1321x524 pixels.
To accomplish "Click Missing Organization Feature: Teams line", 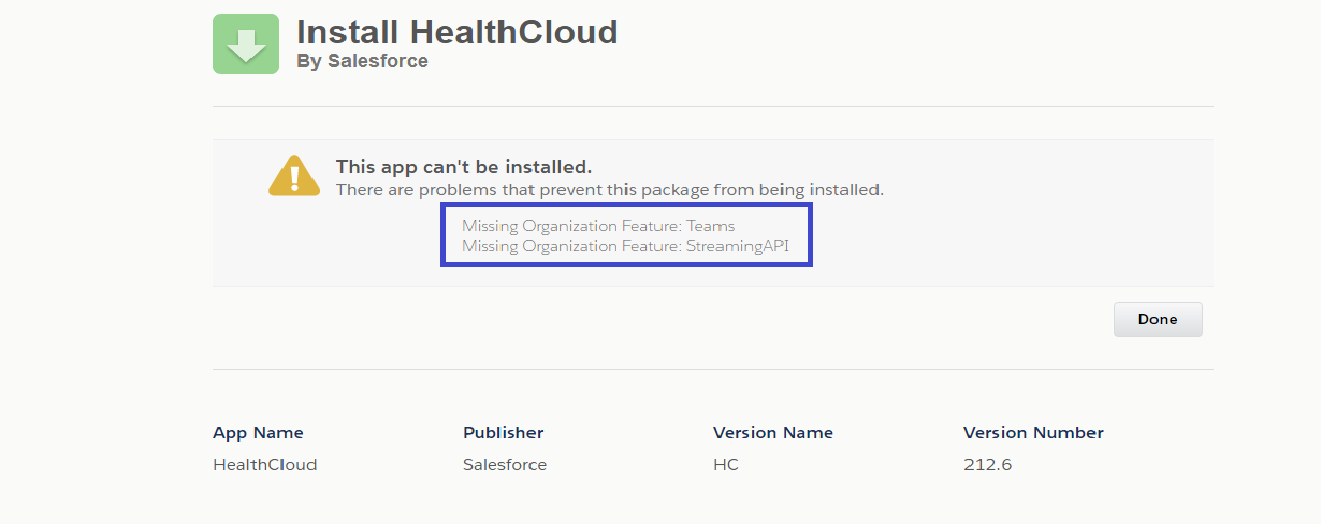I will [x=598, y=226].
